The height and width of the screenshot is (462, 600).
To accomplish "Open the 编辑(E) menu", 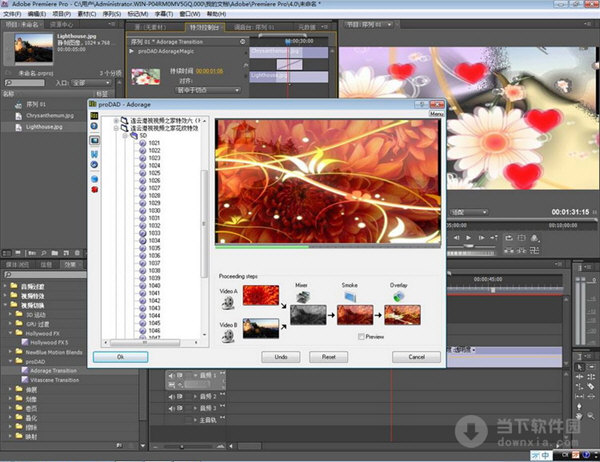I will [x=37, y=14].
